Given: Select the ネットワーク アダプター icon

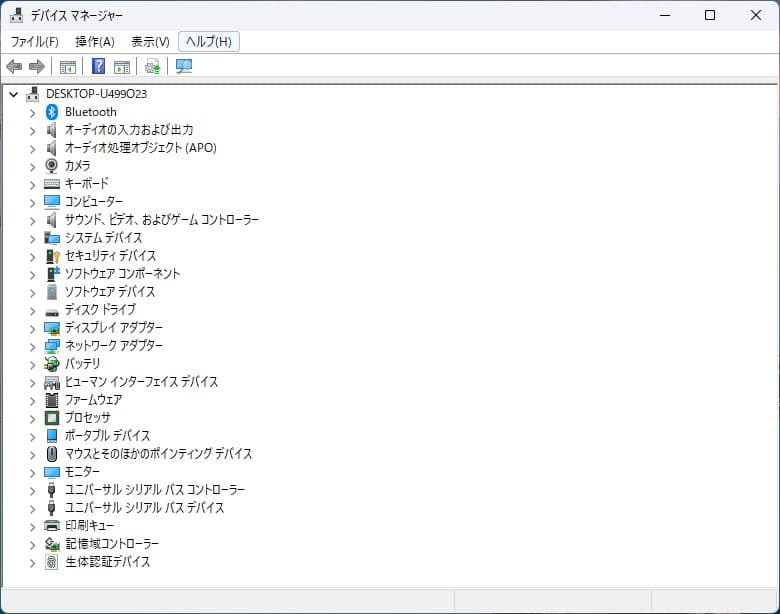Looking at the screenshot, I should point(52,346).
